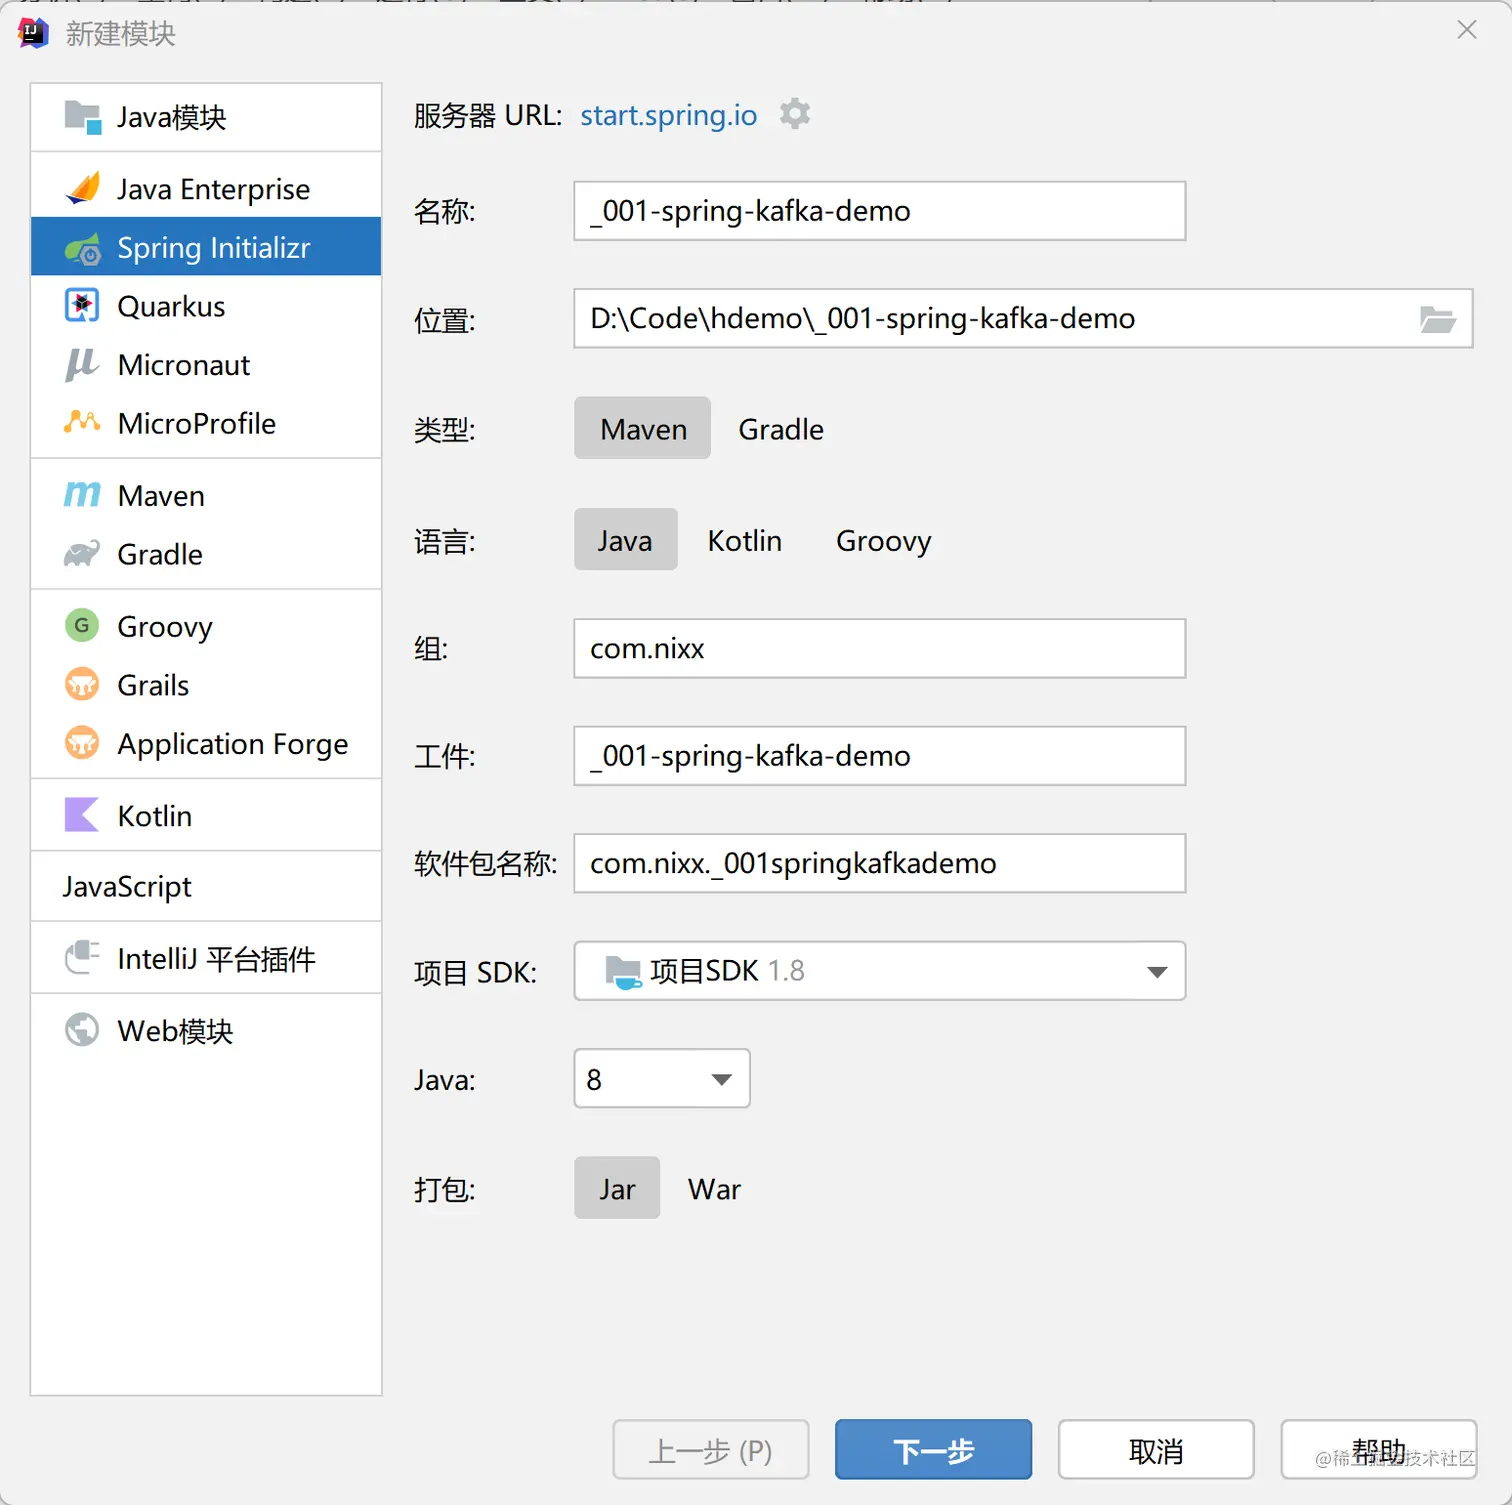Pick the Quarkus icon in the list
Viewport: 1512px width, 1505px height.
point(82,305)
